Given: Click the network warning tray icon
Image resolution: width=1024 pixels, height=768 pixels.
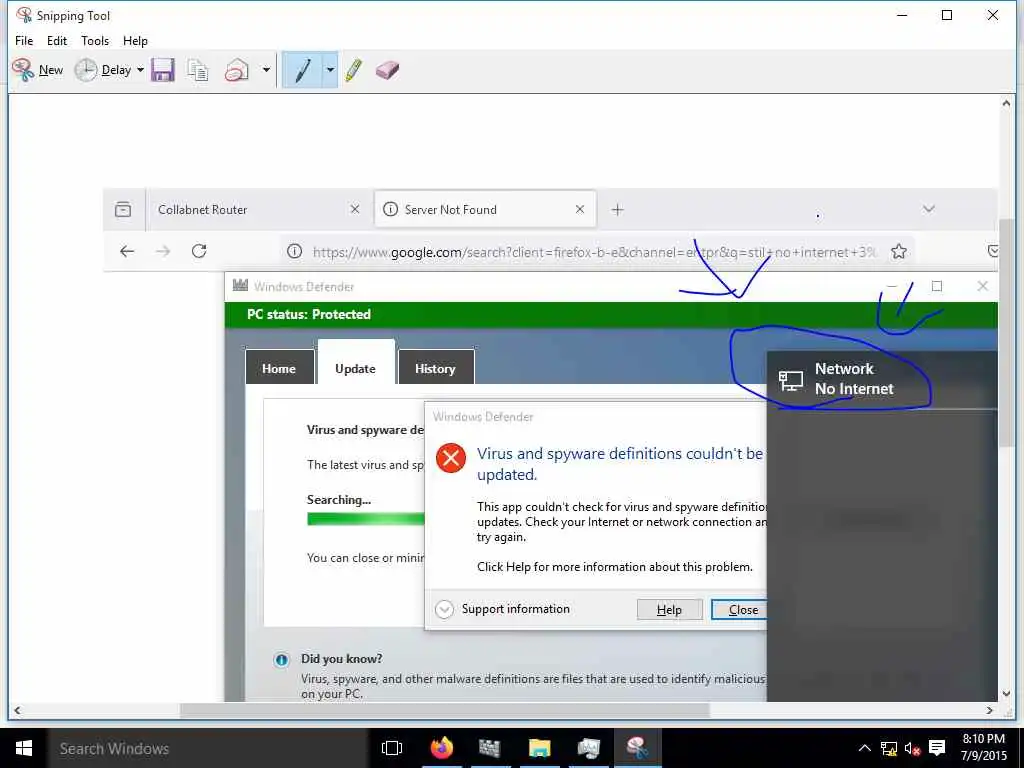Looking at the screenshot, I should (x=889, y=748).
